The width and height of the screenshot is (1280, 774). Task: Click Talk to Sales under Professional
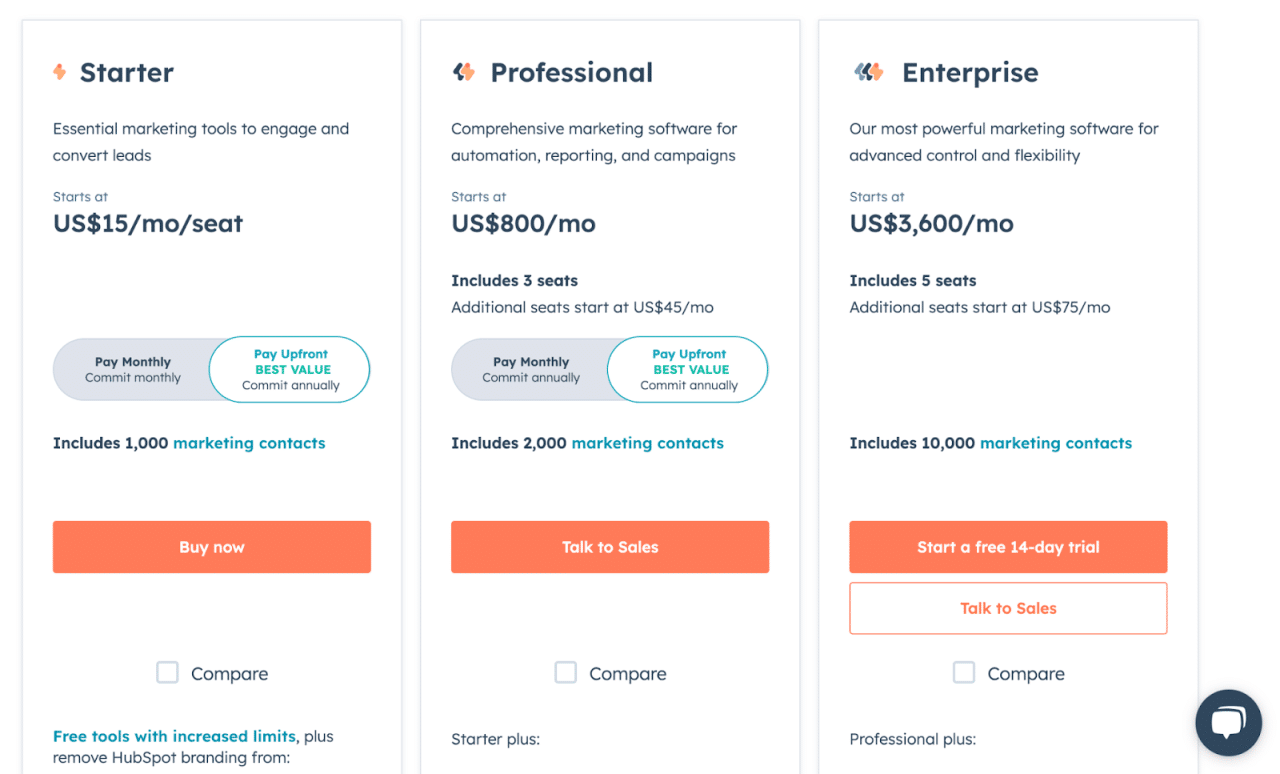tap(610, 547)
